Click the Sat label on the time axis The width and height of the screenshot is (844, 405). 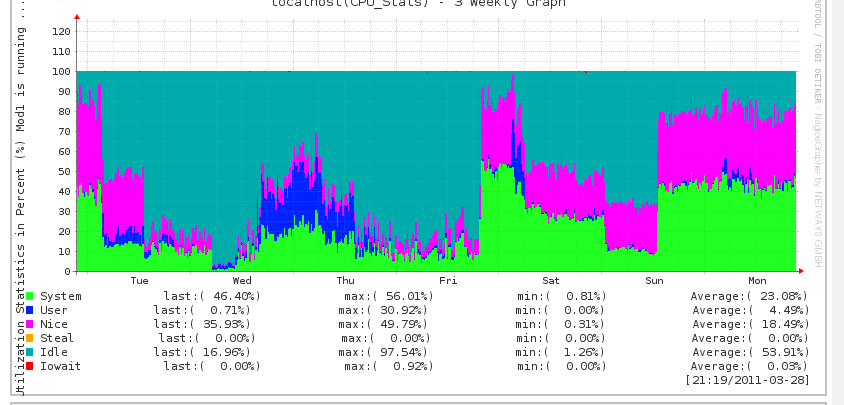[x=551, y=281]
